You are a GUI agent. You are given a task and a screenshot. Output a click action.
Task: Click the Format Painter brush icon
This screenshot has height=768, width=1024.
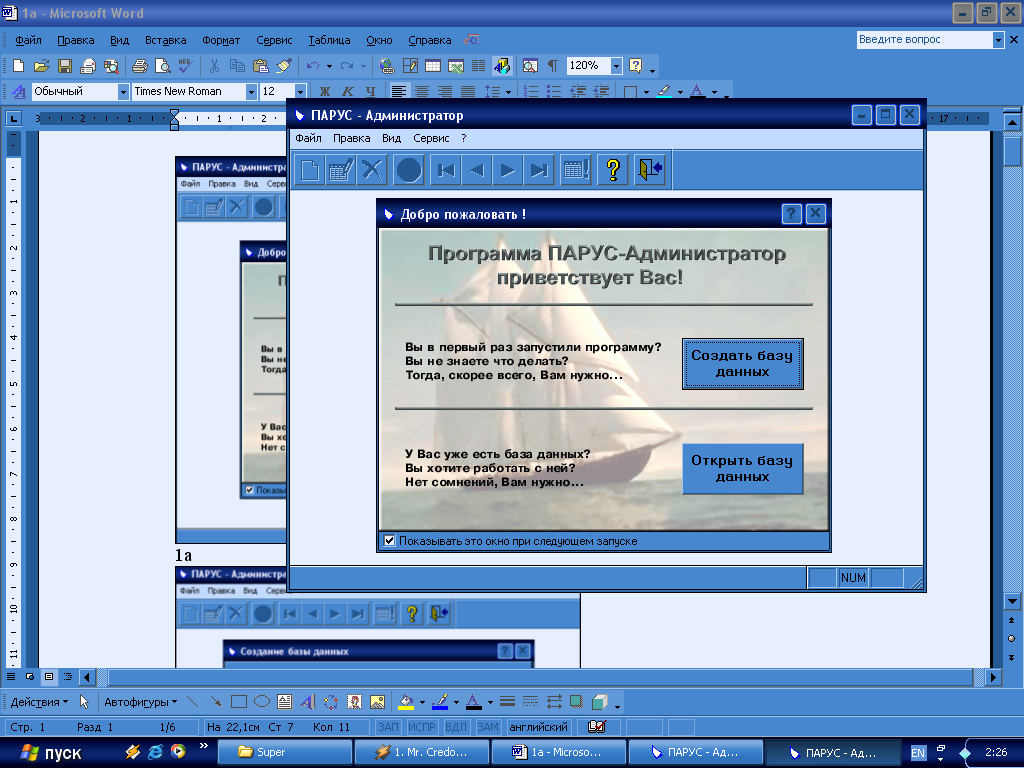point(284,65)
